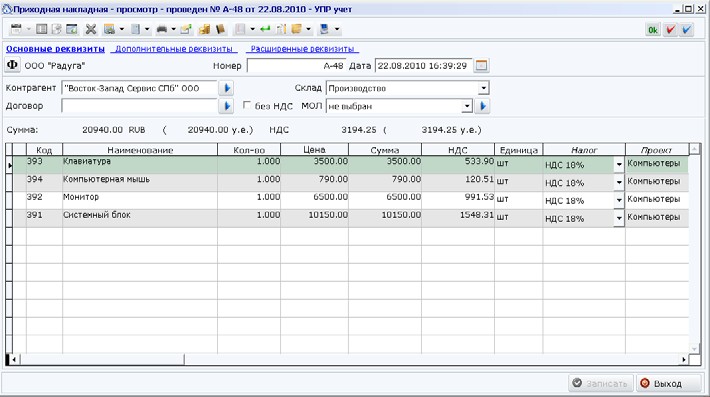The height and width of the screenshot is (397, 710).
Task: Click into the Договор input field
Action: click(139, 106)
